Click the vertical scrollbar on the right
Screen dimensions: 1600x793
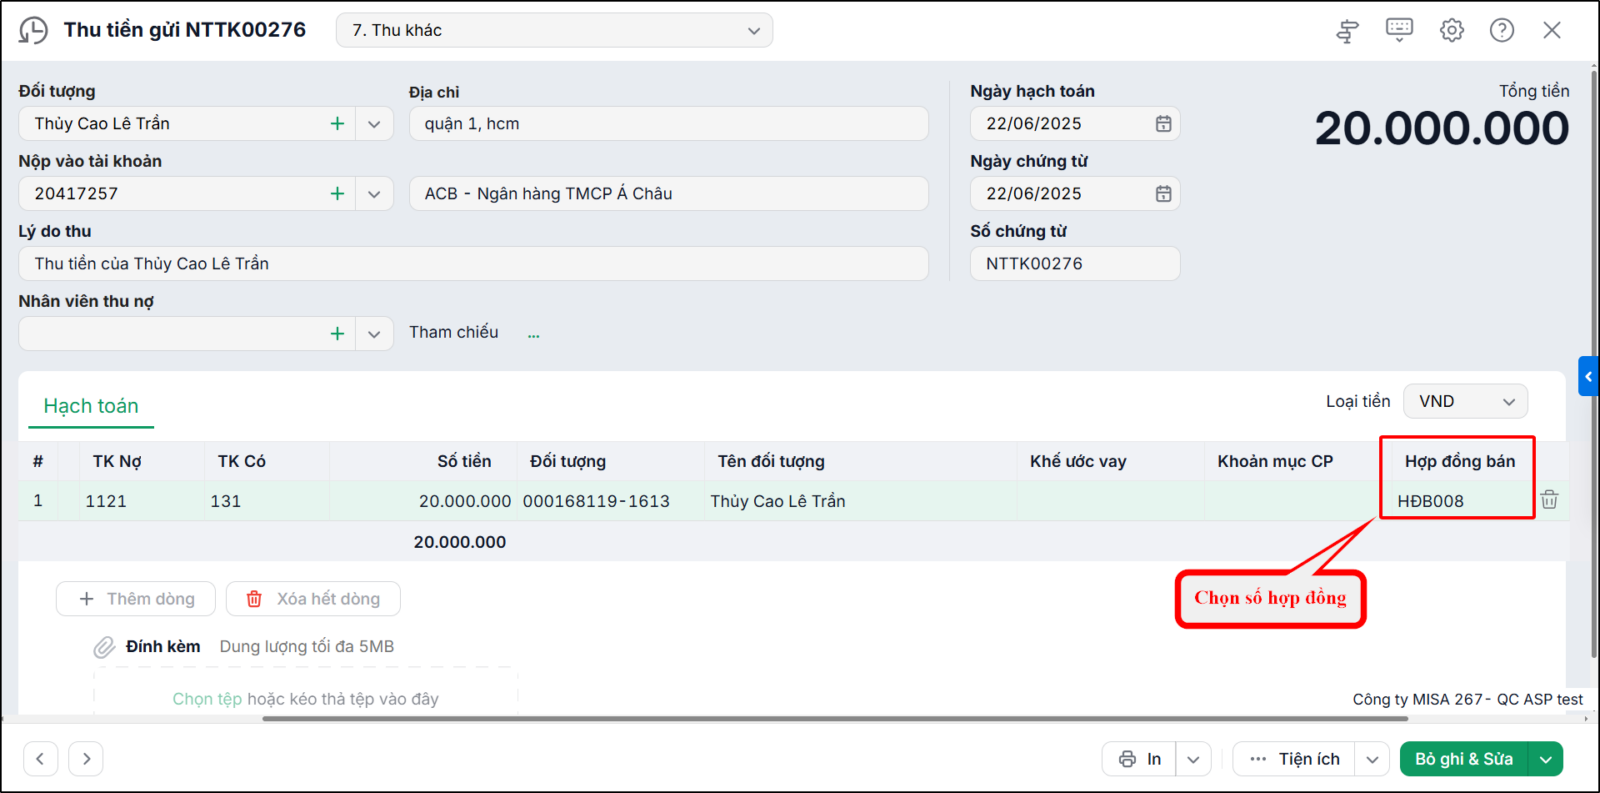click(1593, 364)
